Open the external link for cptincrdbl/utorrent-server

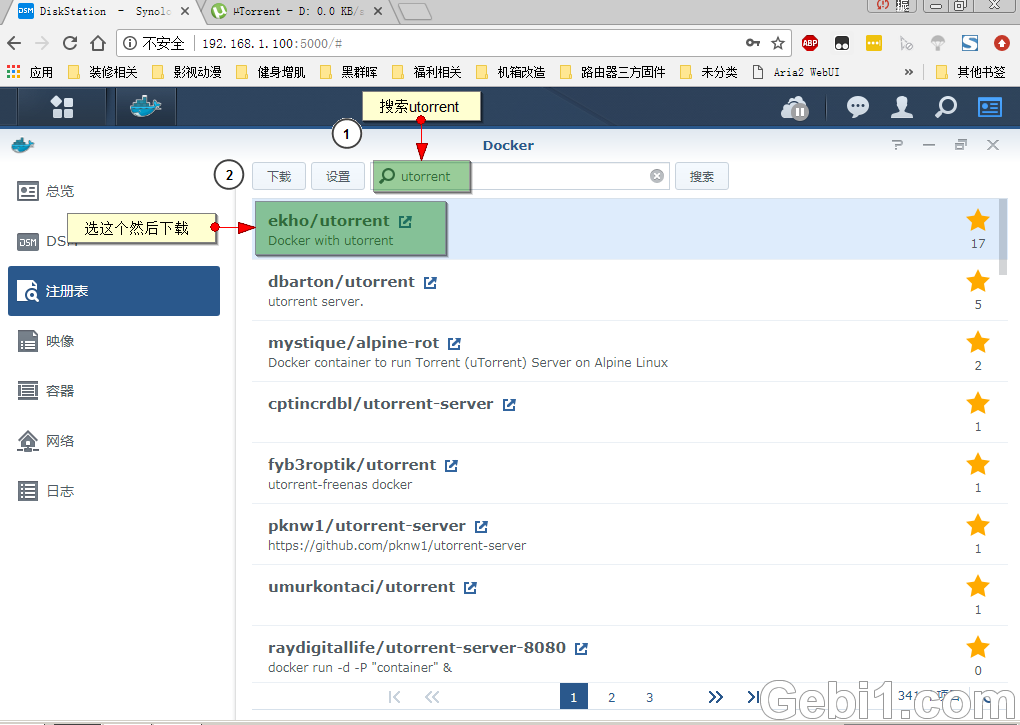(x=509, y=404)
